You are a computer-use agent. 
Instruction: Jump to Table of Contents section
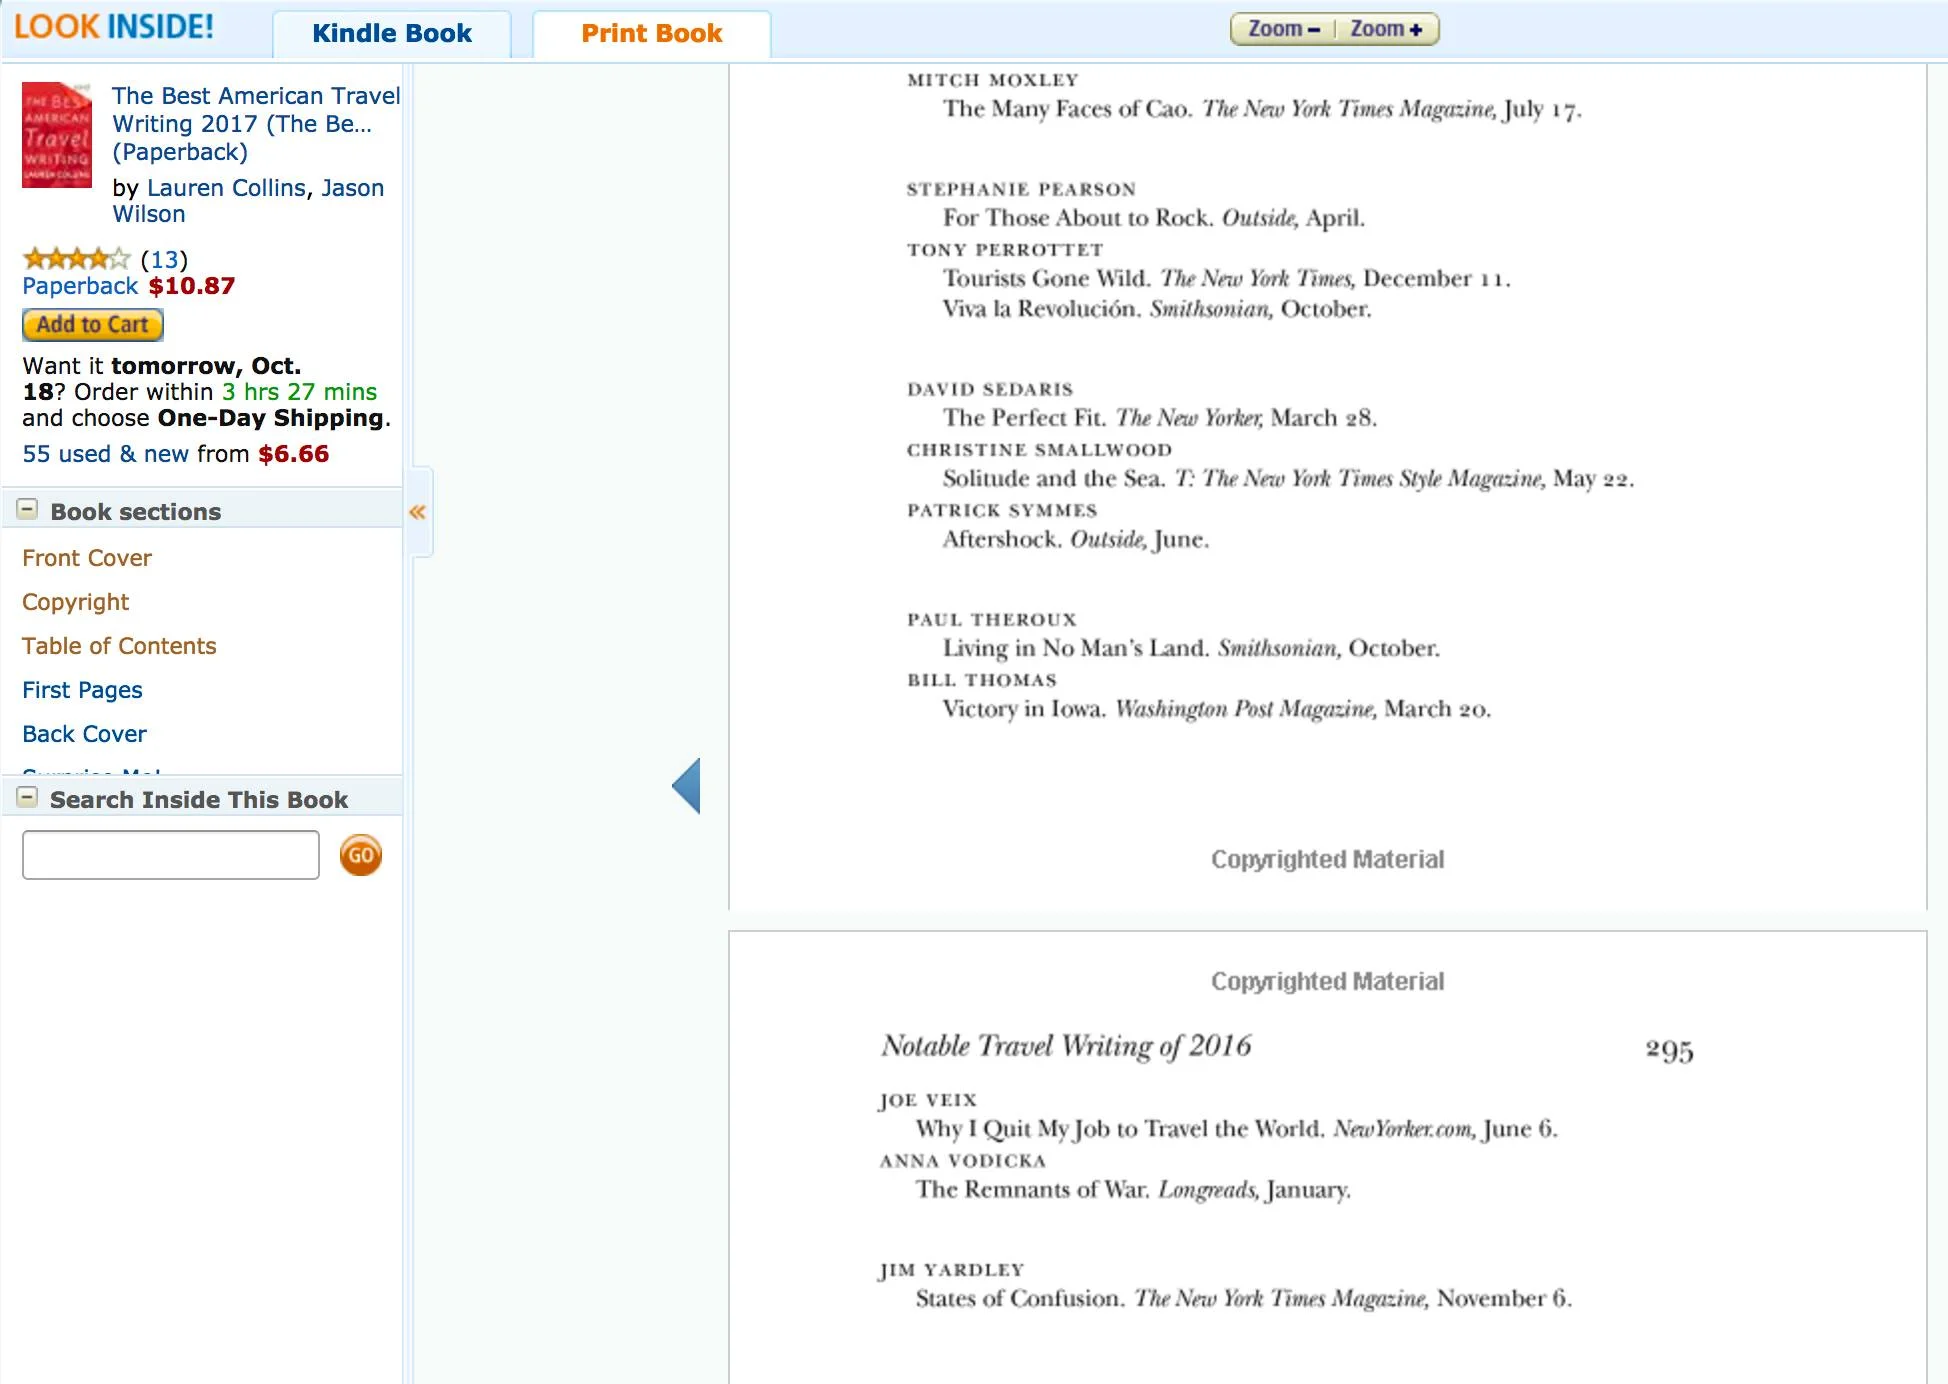[x=119, y=646]
